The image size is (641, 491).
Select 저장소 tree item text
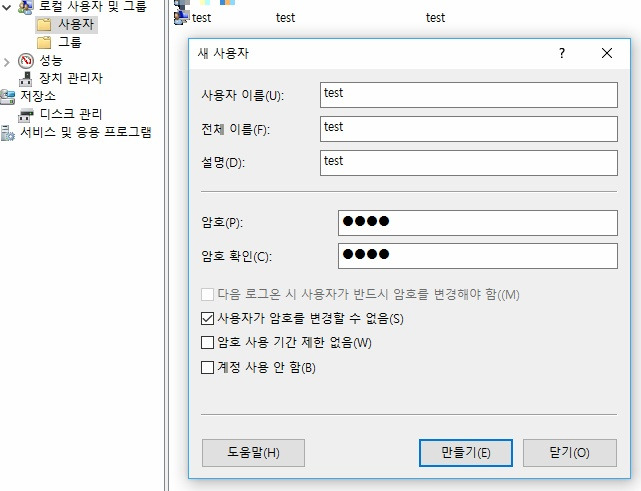pos(38,96)
